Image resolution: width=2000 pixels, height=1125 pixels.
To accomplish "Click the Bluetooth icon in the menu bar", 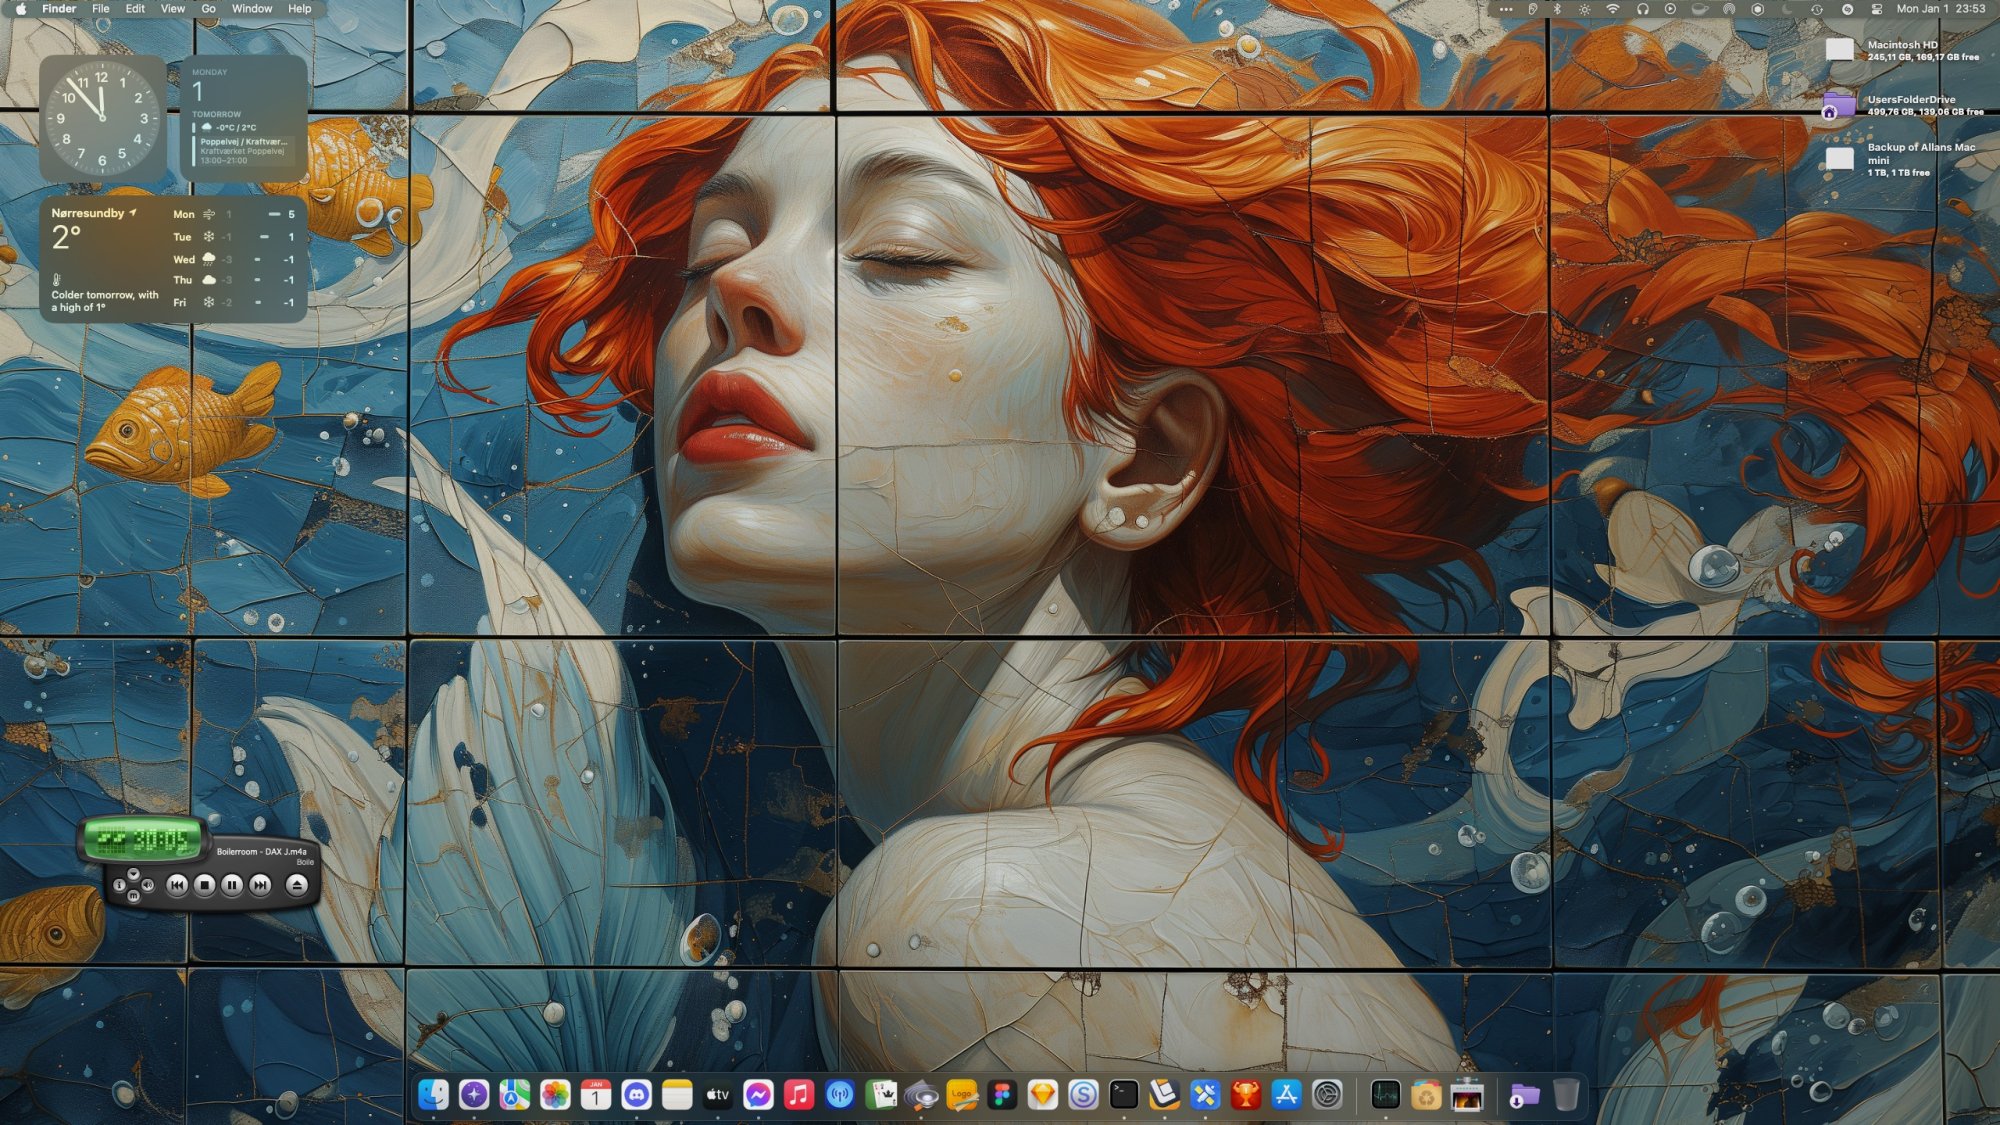I will tap(1557, 8).
